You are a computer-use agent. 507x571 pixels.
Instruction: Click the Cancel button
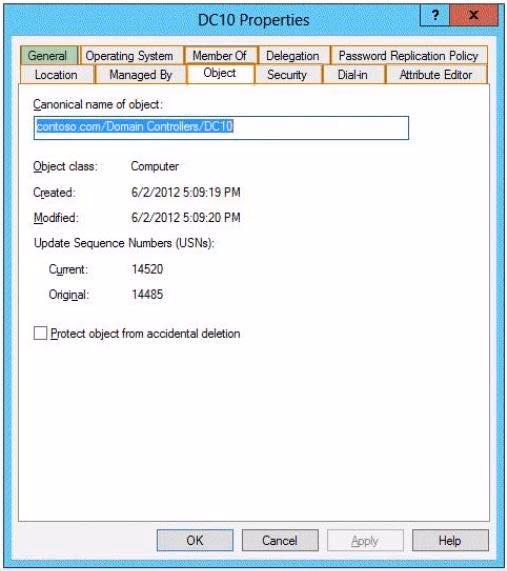(x=280, y=540)
